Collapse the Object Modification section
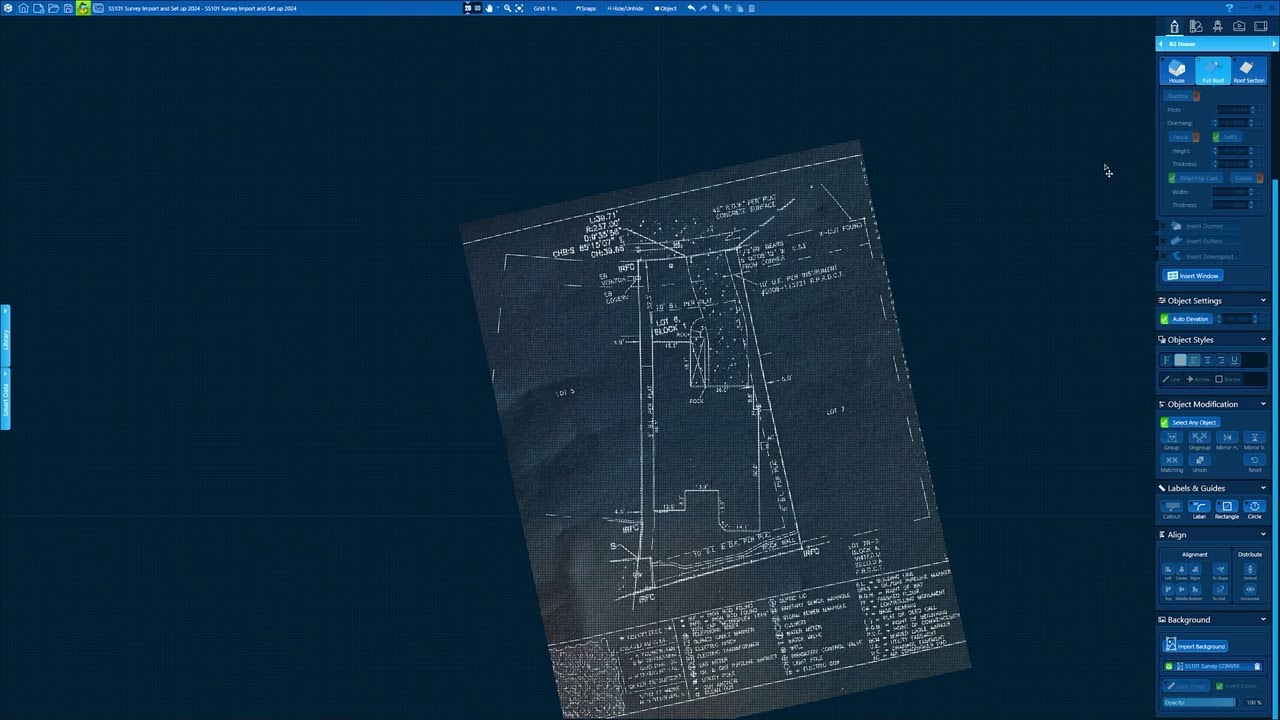Screen dimensions: 1280x720 tap(1263, 404)
